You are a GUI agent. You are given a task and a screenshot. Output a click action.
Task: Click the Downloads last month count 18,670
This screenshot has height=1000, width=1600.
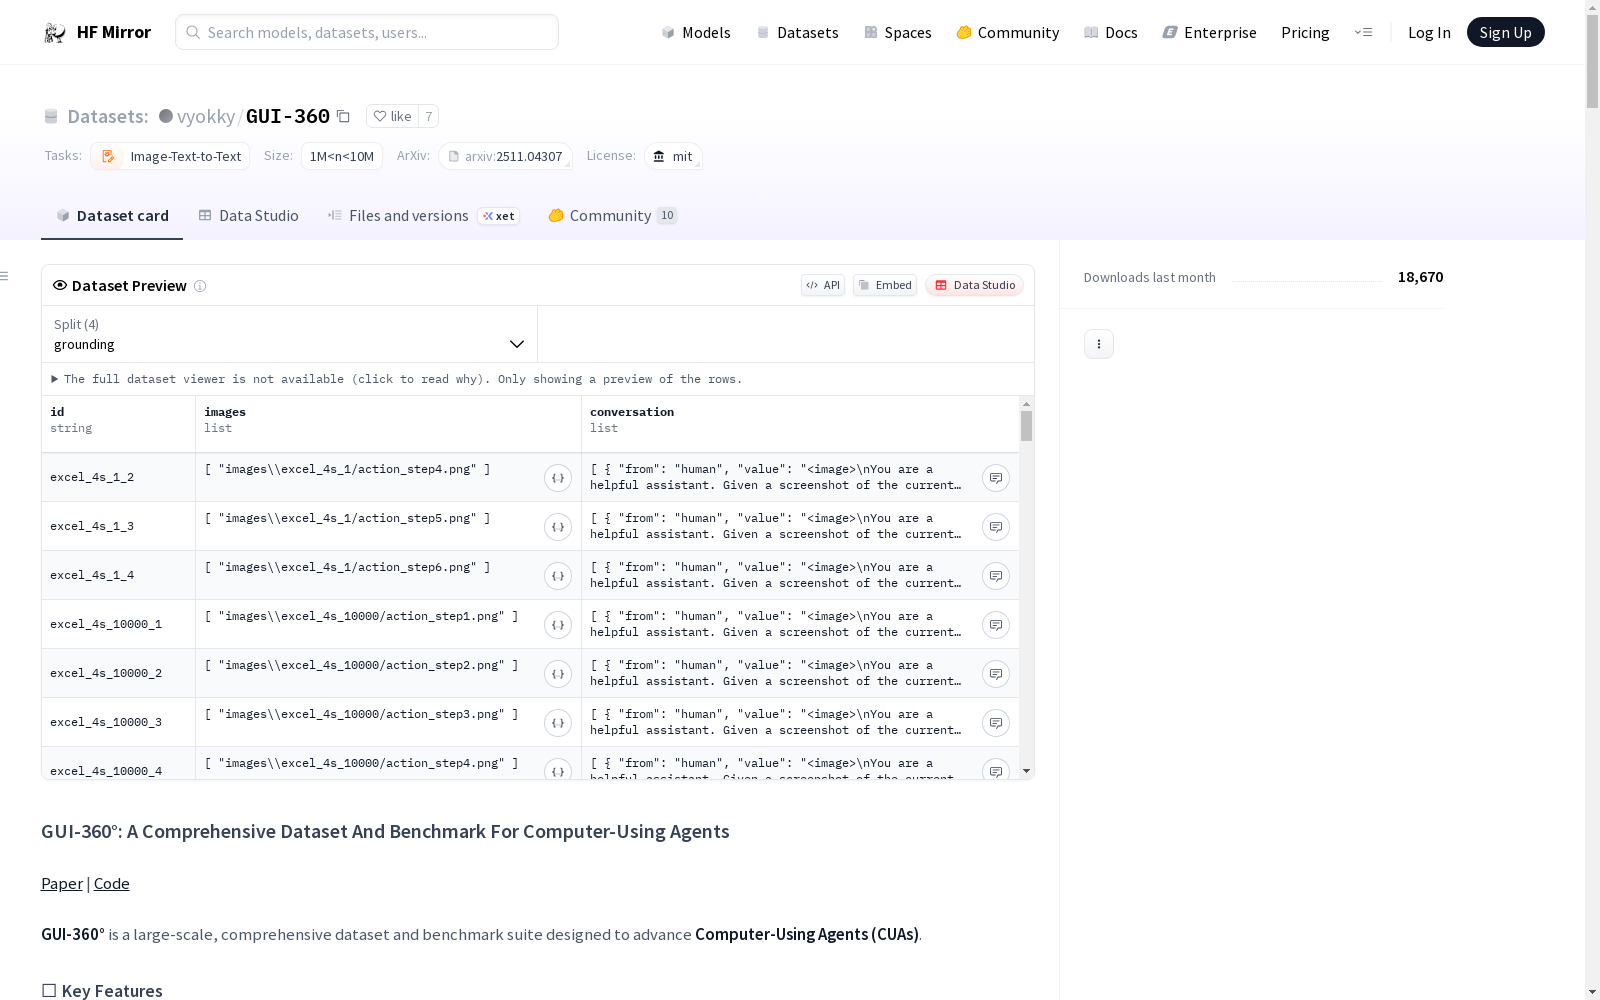(x=1420, y=277)
